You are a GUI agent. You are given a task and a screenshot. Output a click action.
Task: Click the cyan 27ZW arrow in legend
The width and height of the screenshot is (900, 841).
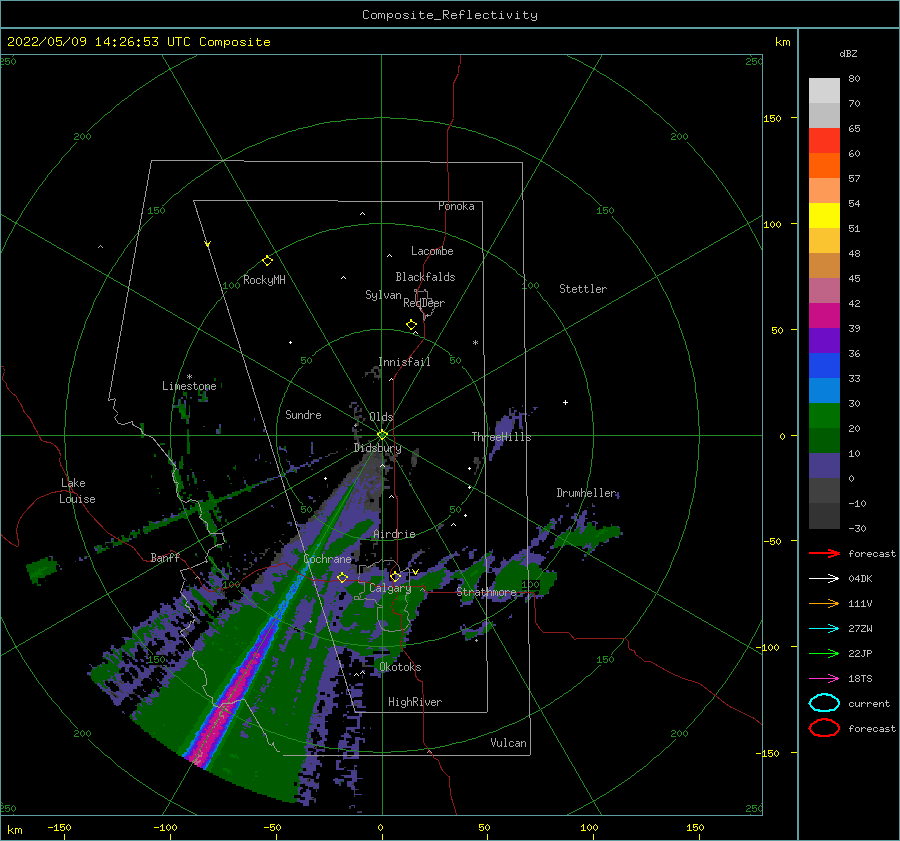pos(824,629)
